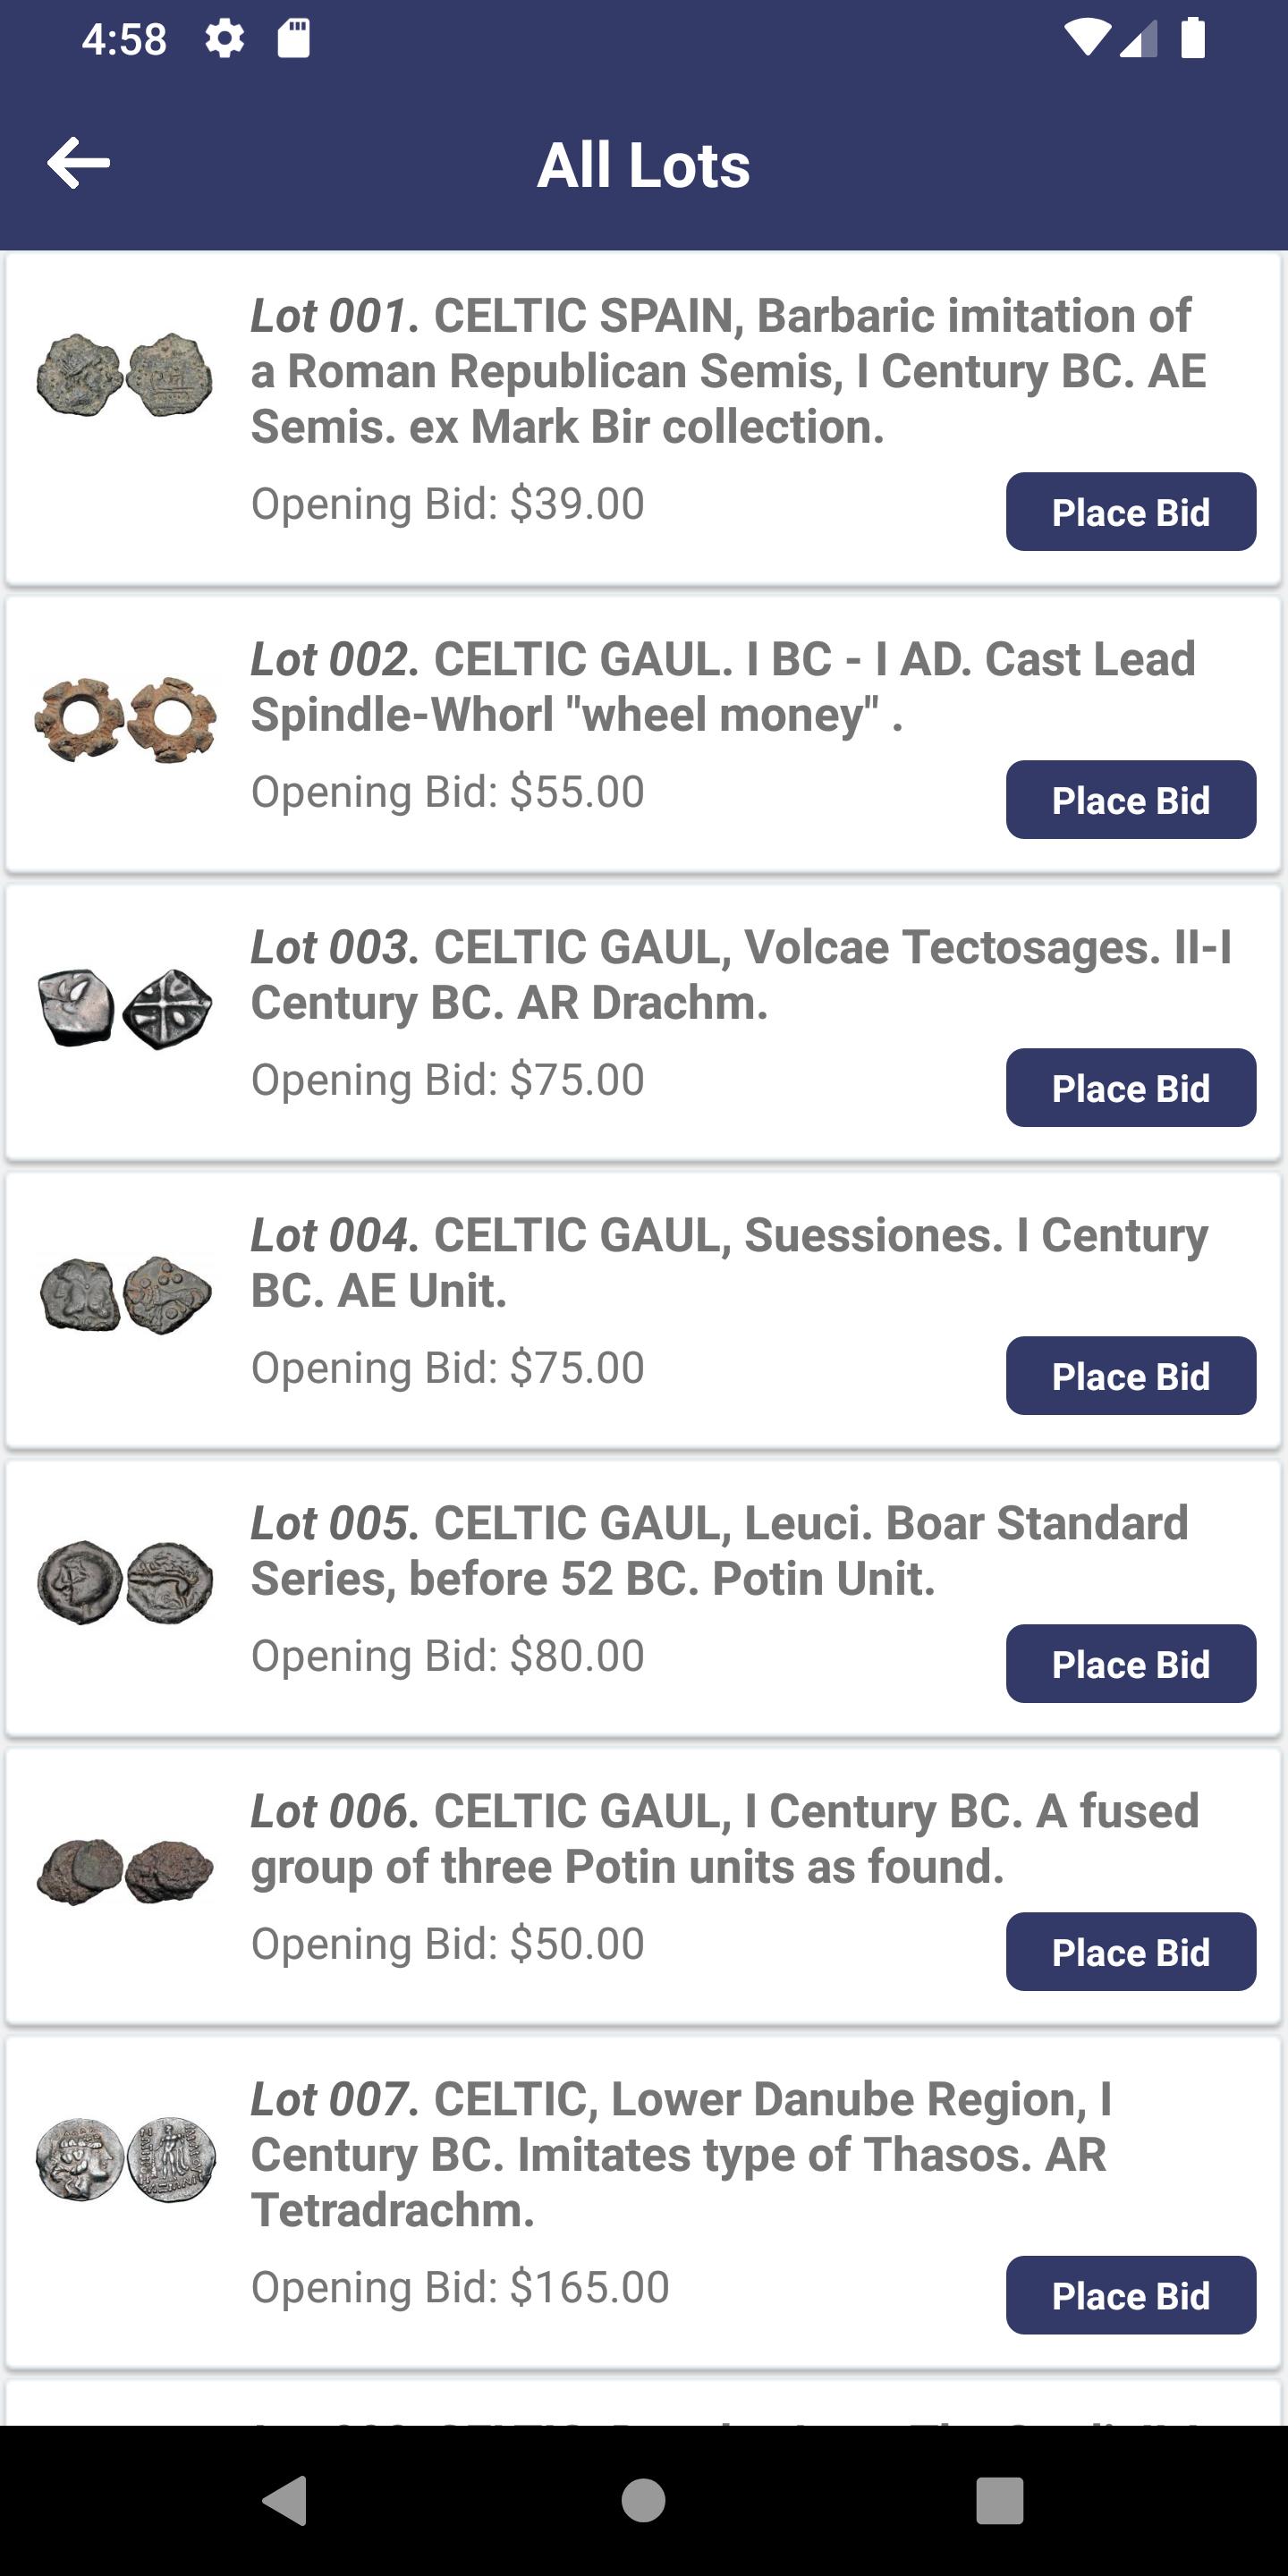Viewport: 1288px width, 2576px height.
Task: Place bid on Lot 003 AR Drachm
Action: click(1131, 1088)
